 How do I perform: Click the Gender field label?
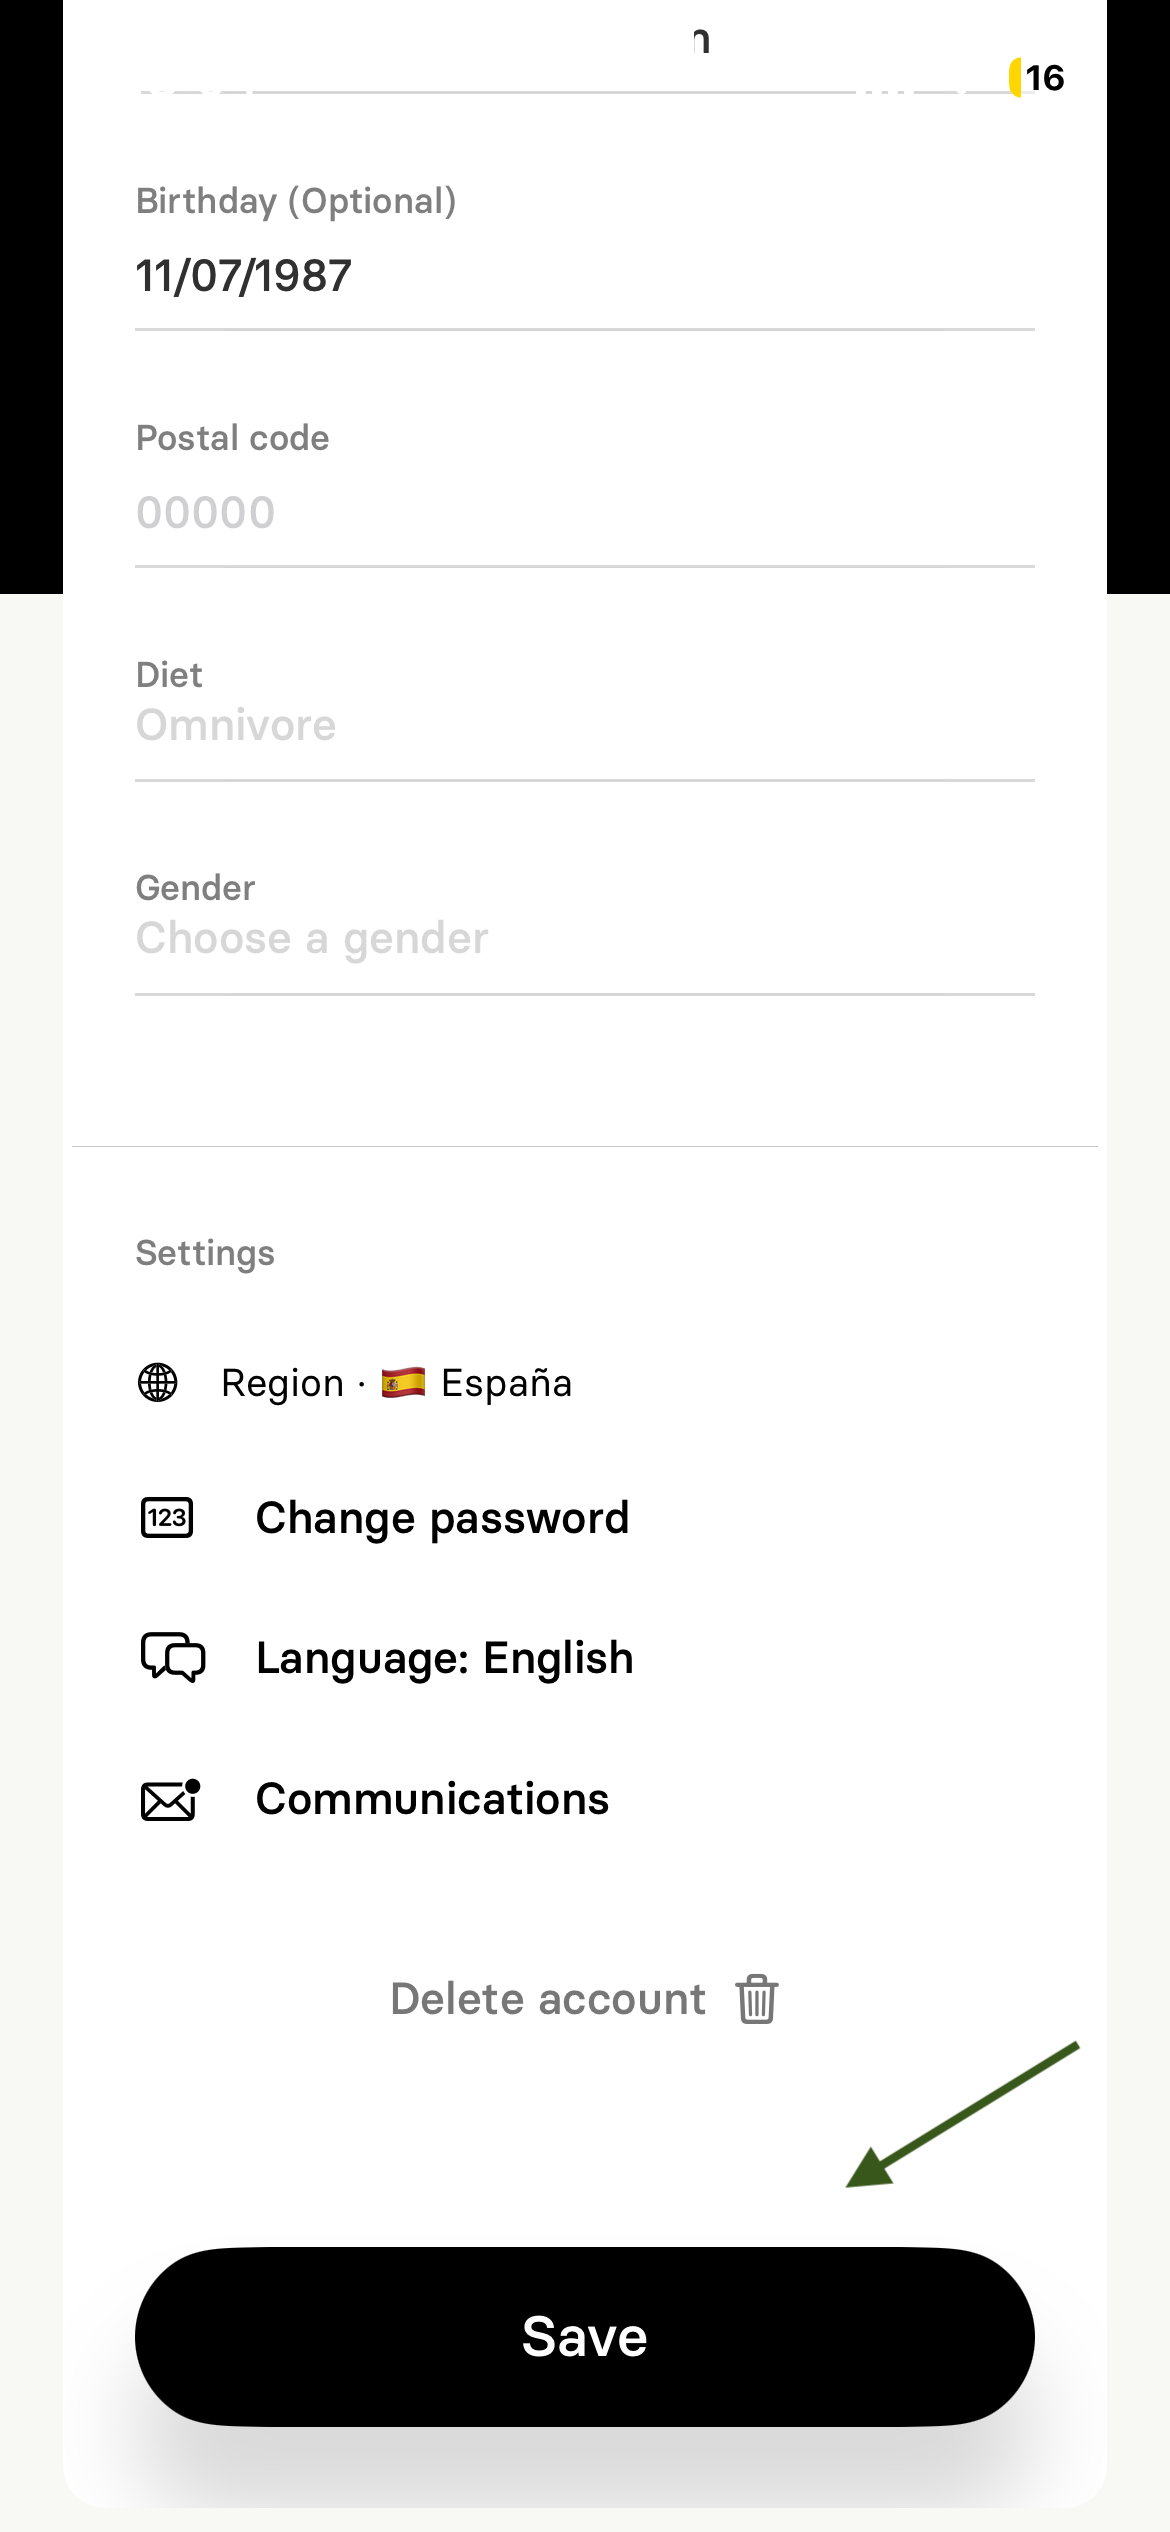[195, 888]
